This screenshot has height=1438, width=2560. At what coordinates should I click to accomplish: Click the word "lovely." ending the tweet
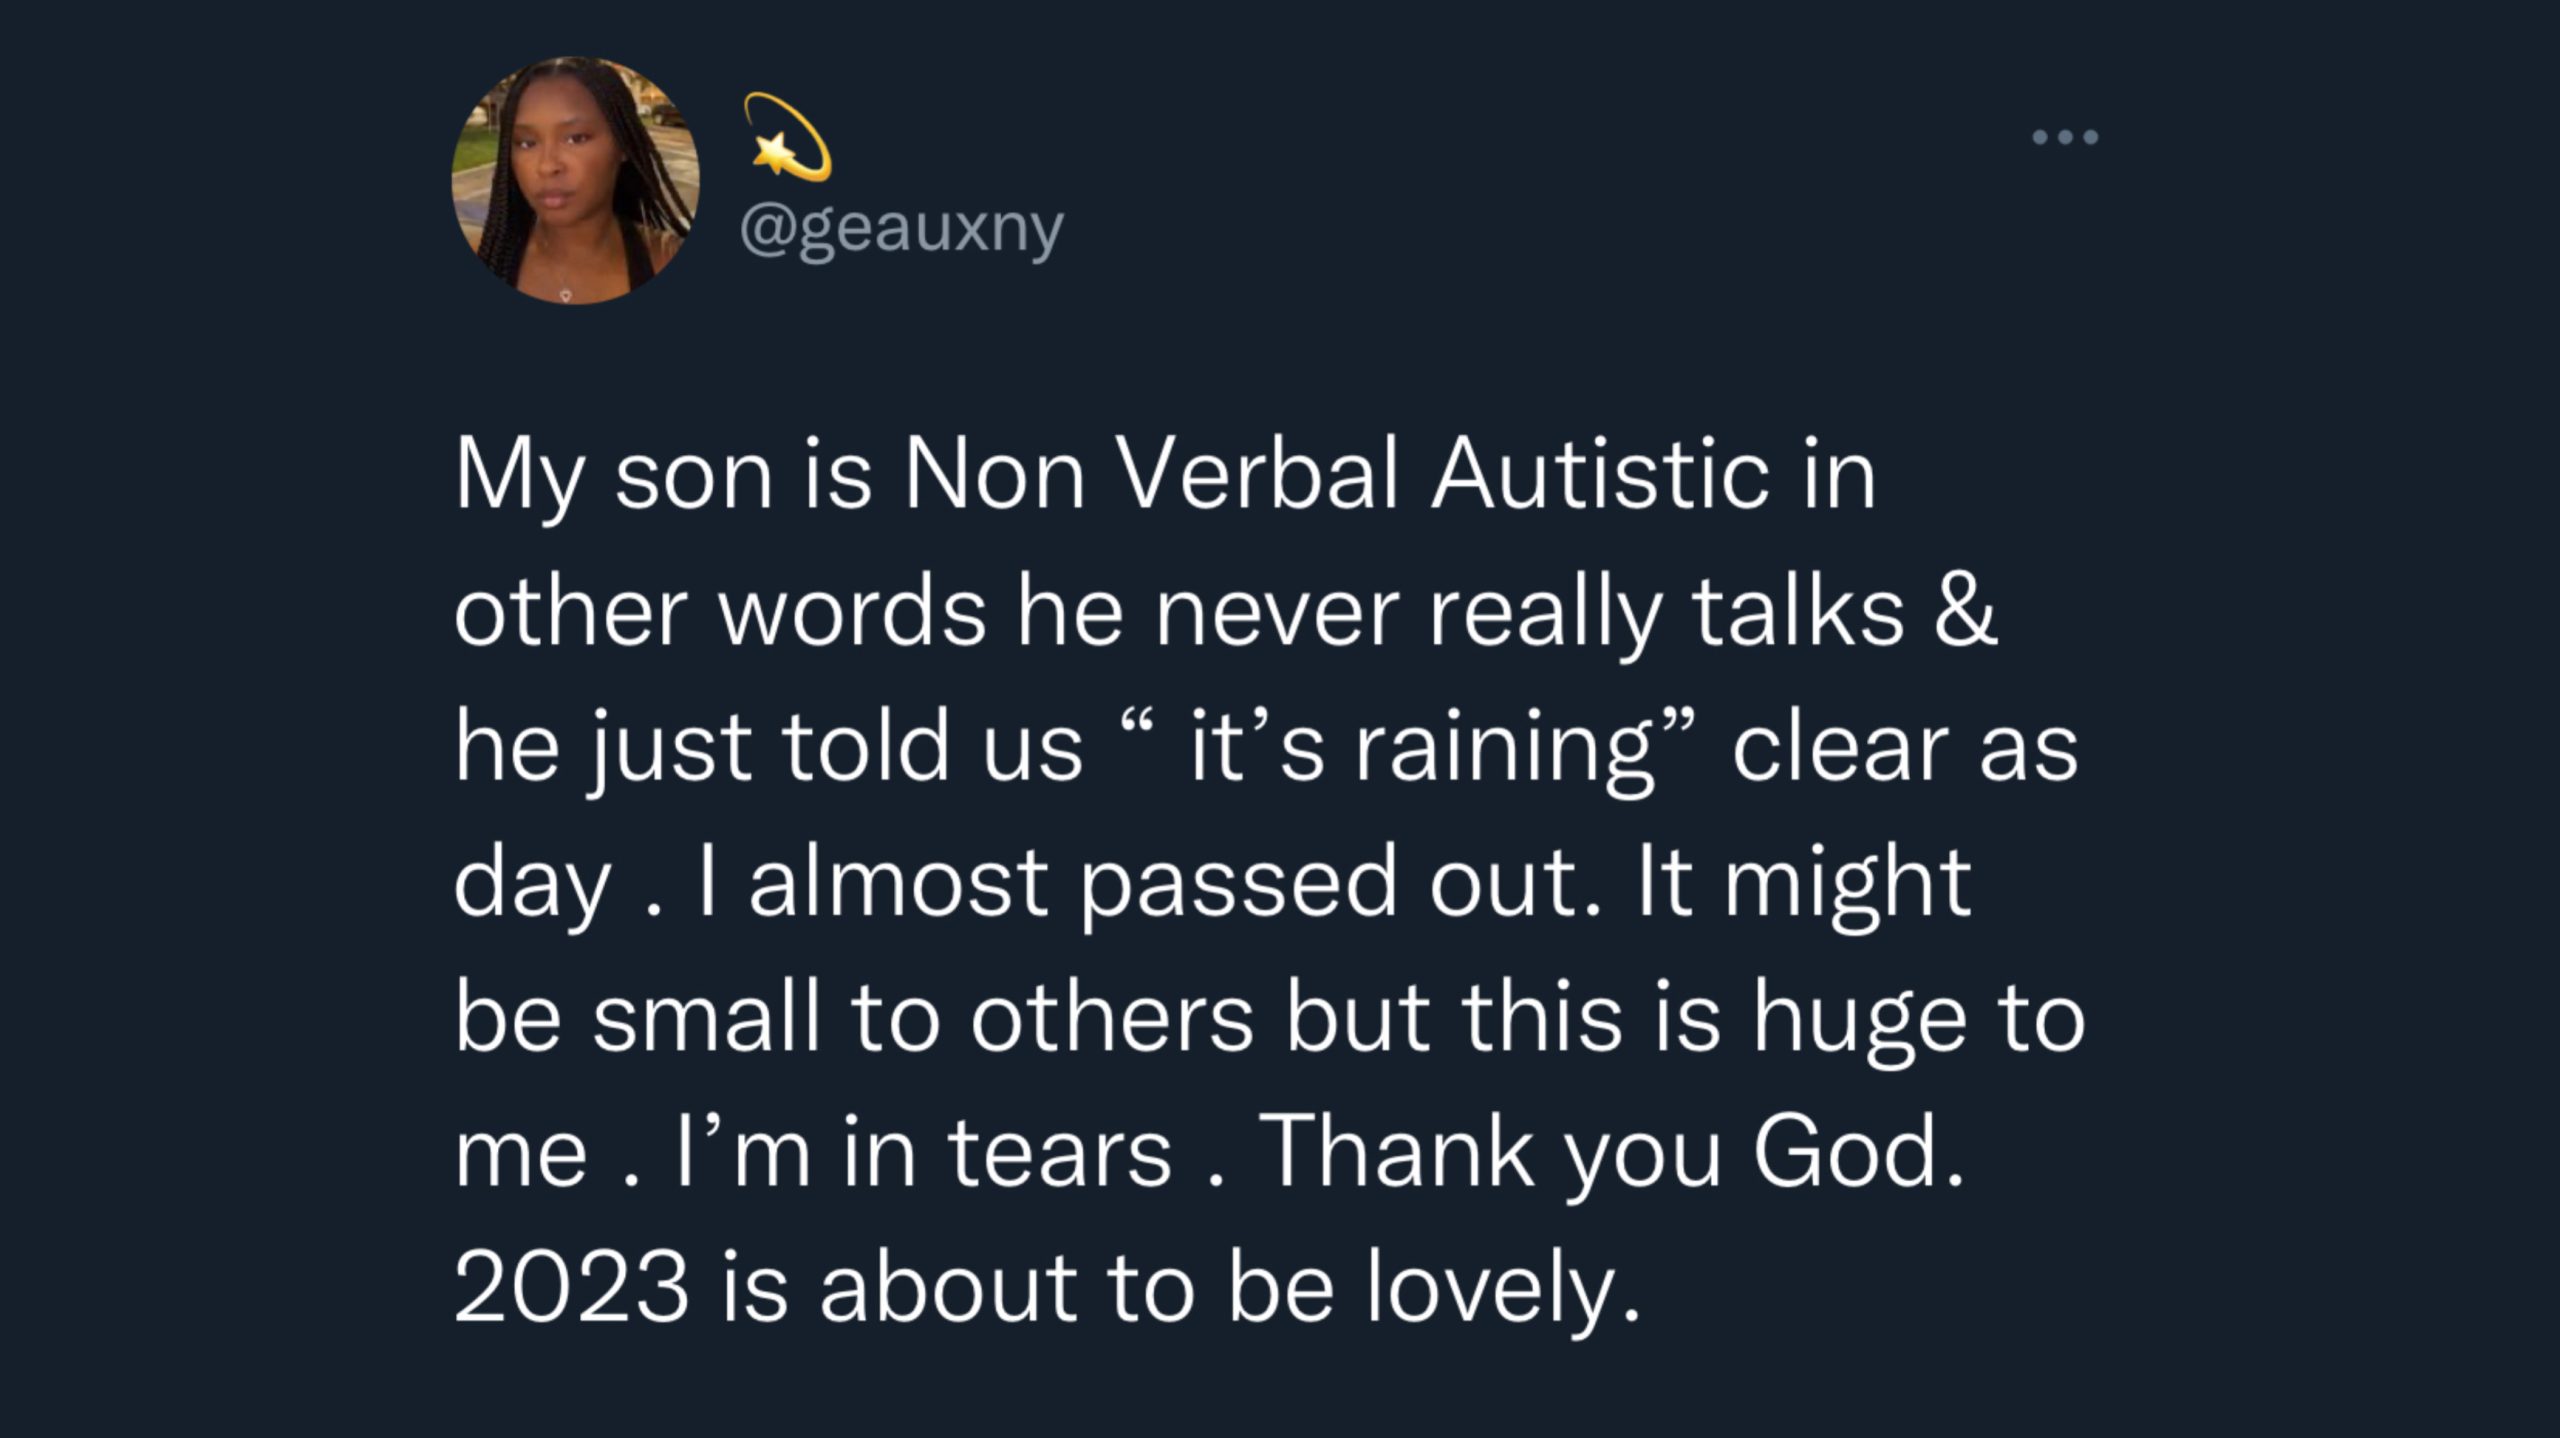click(1503, 1290)
